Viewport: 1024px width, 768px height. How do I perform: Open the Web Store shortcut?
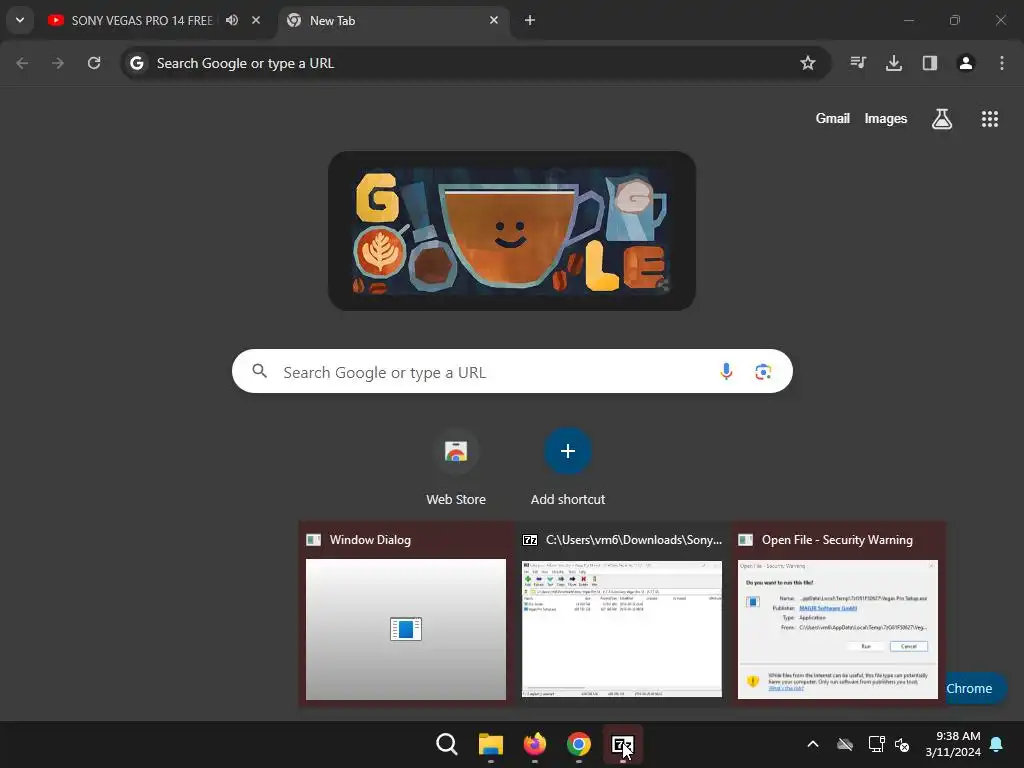coord(456,468)
